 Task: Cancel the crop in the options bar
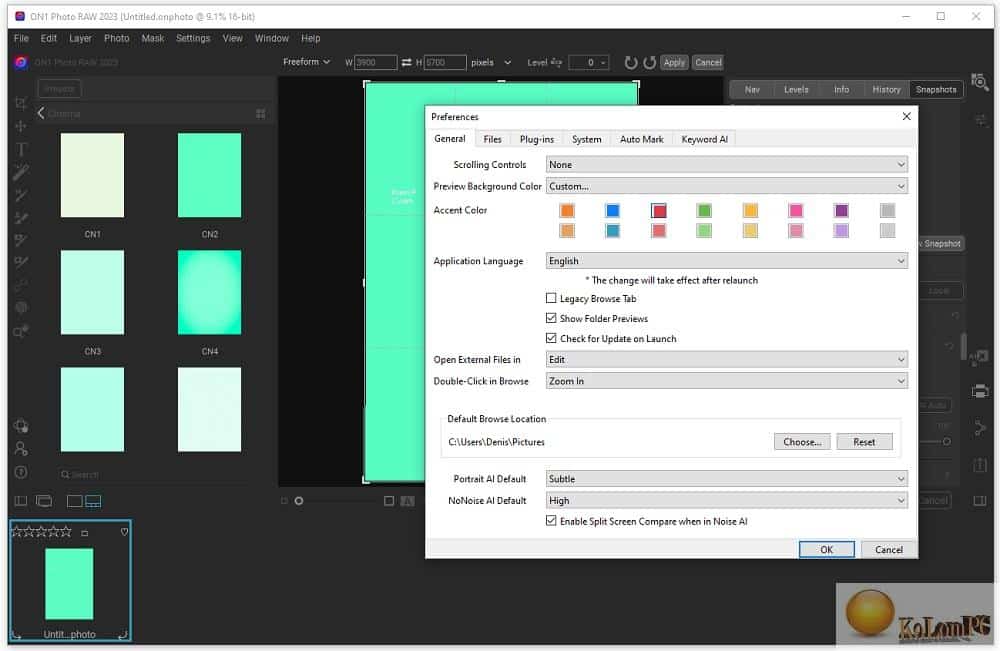[709, 62]
